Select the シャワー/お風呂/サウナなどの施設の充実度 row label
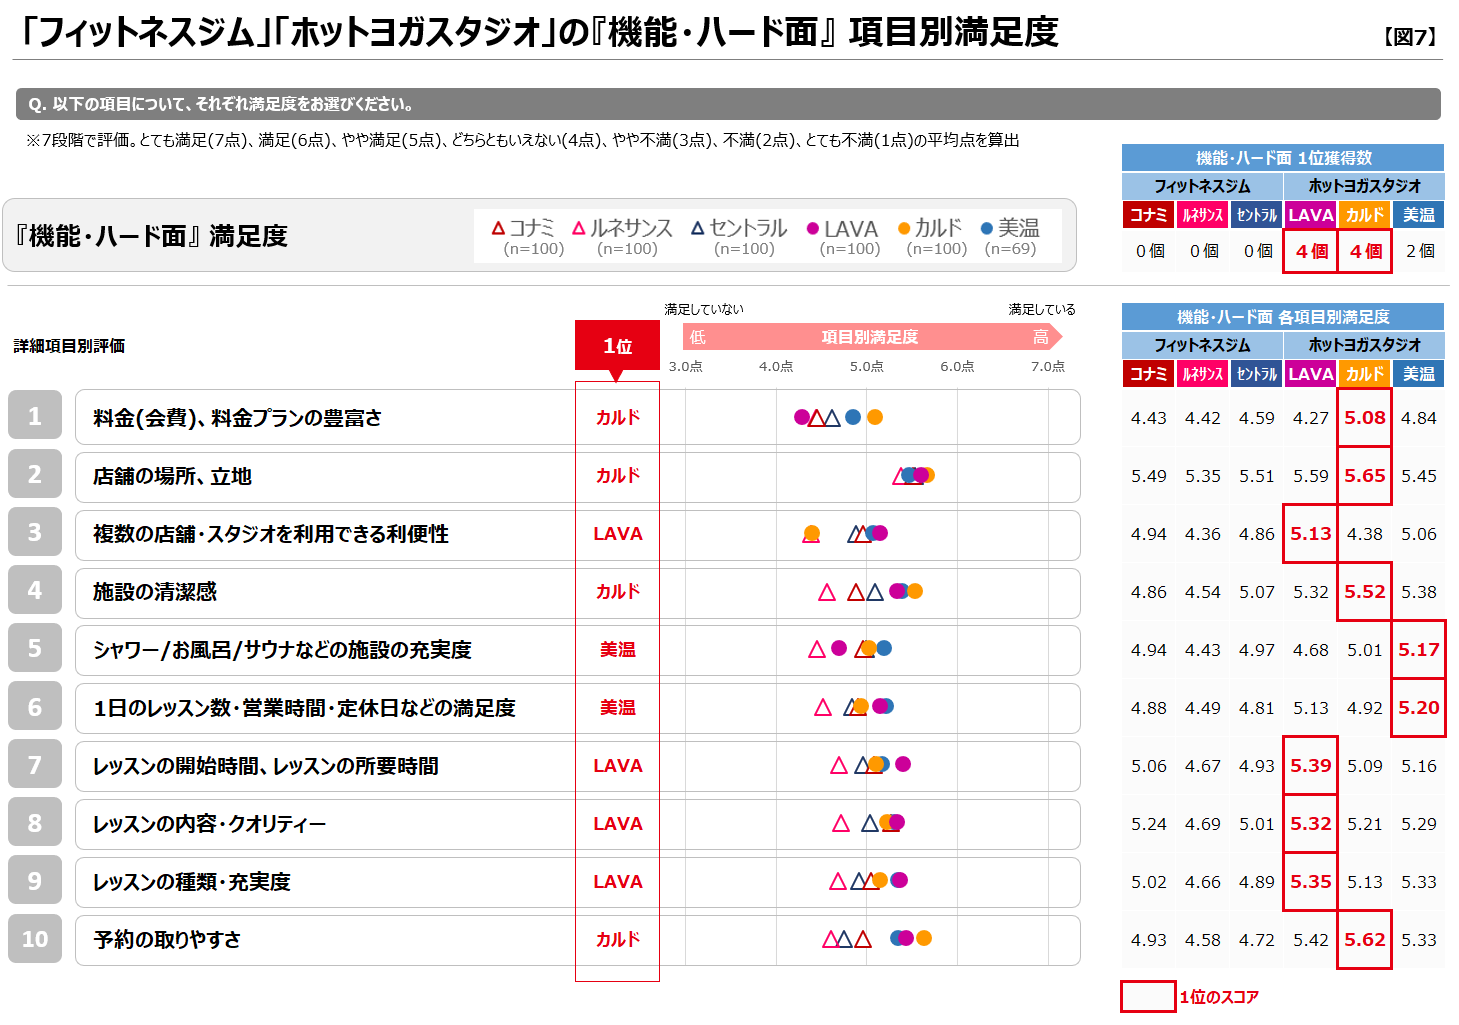The height and width of the screenshot is (1025, 1459). click(282, 650)
